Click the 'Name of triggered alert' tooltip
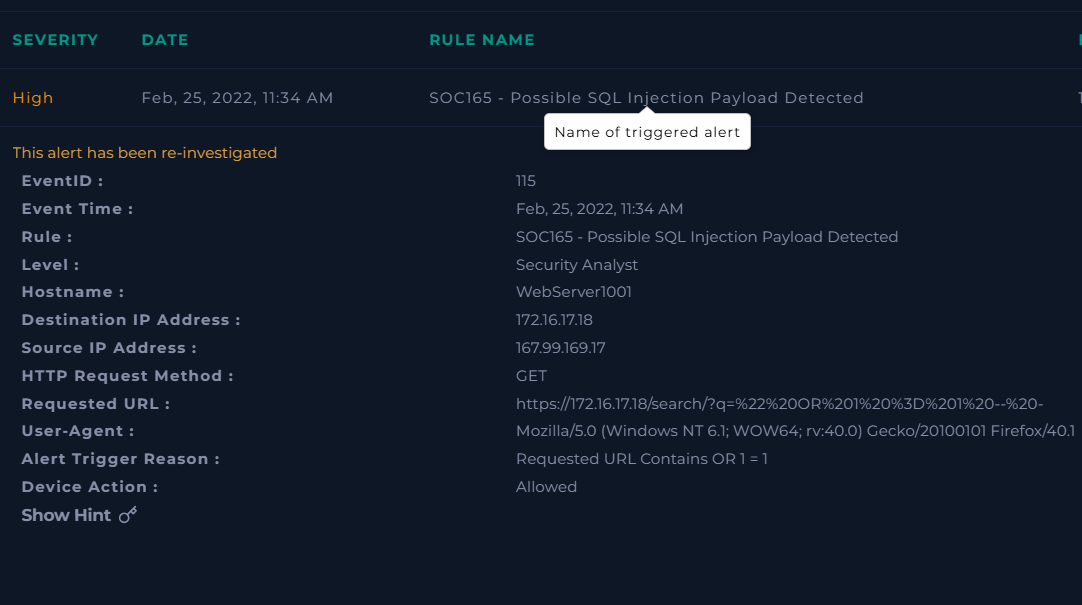1082x605 pixels. 647,131
